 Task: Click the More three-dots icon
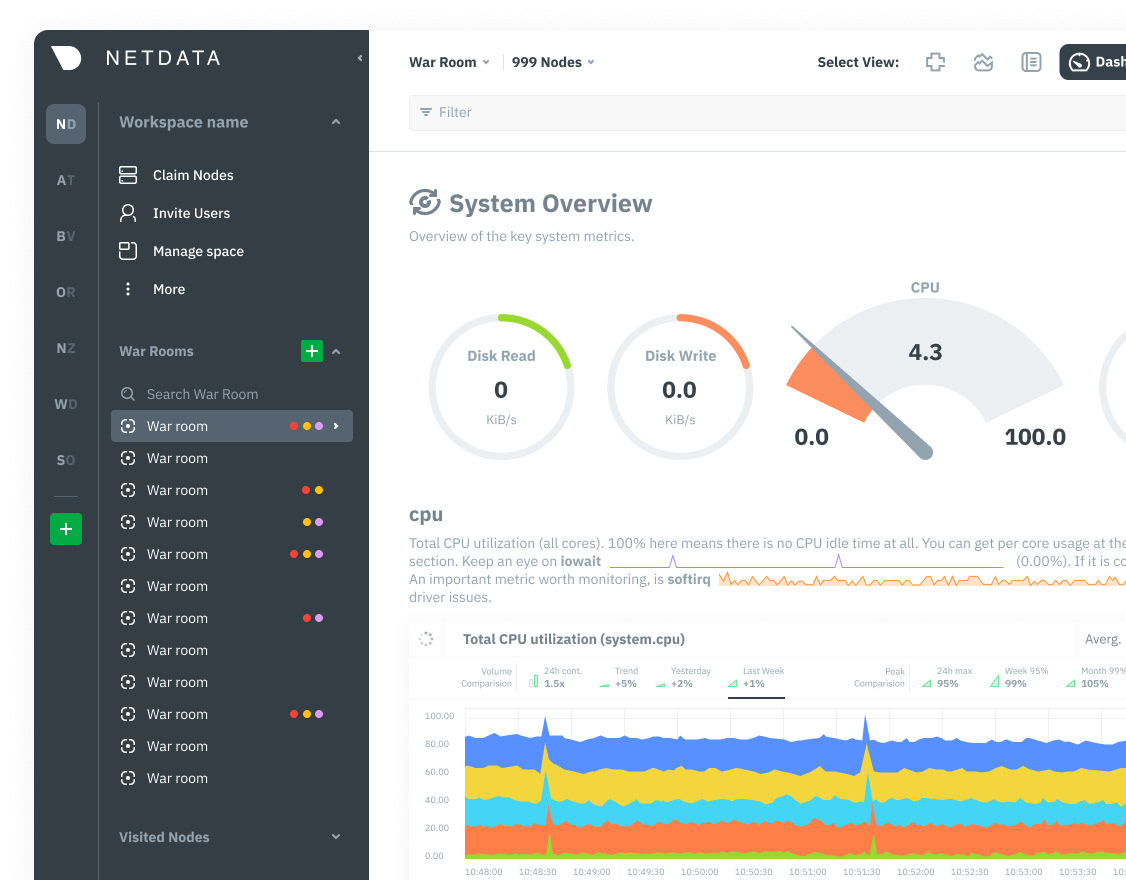click(x=128, y=289)
